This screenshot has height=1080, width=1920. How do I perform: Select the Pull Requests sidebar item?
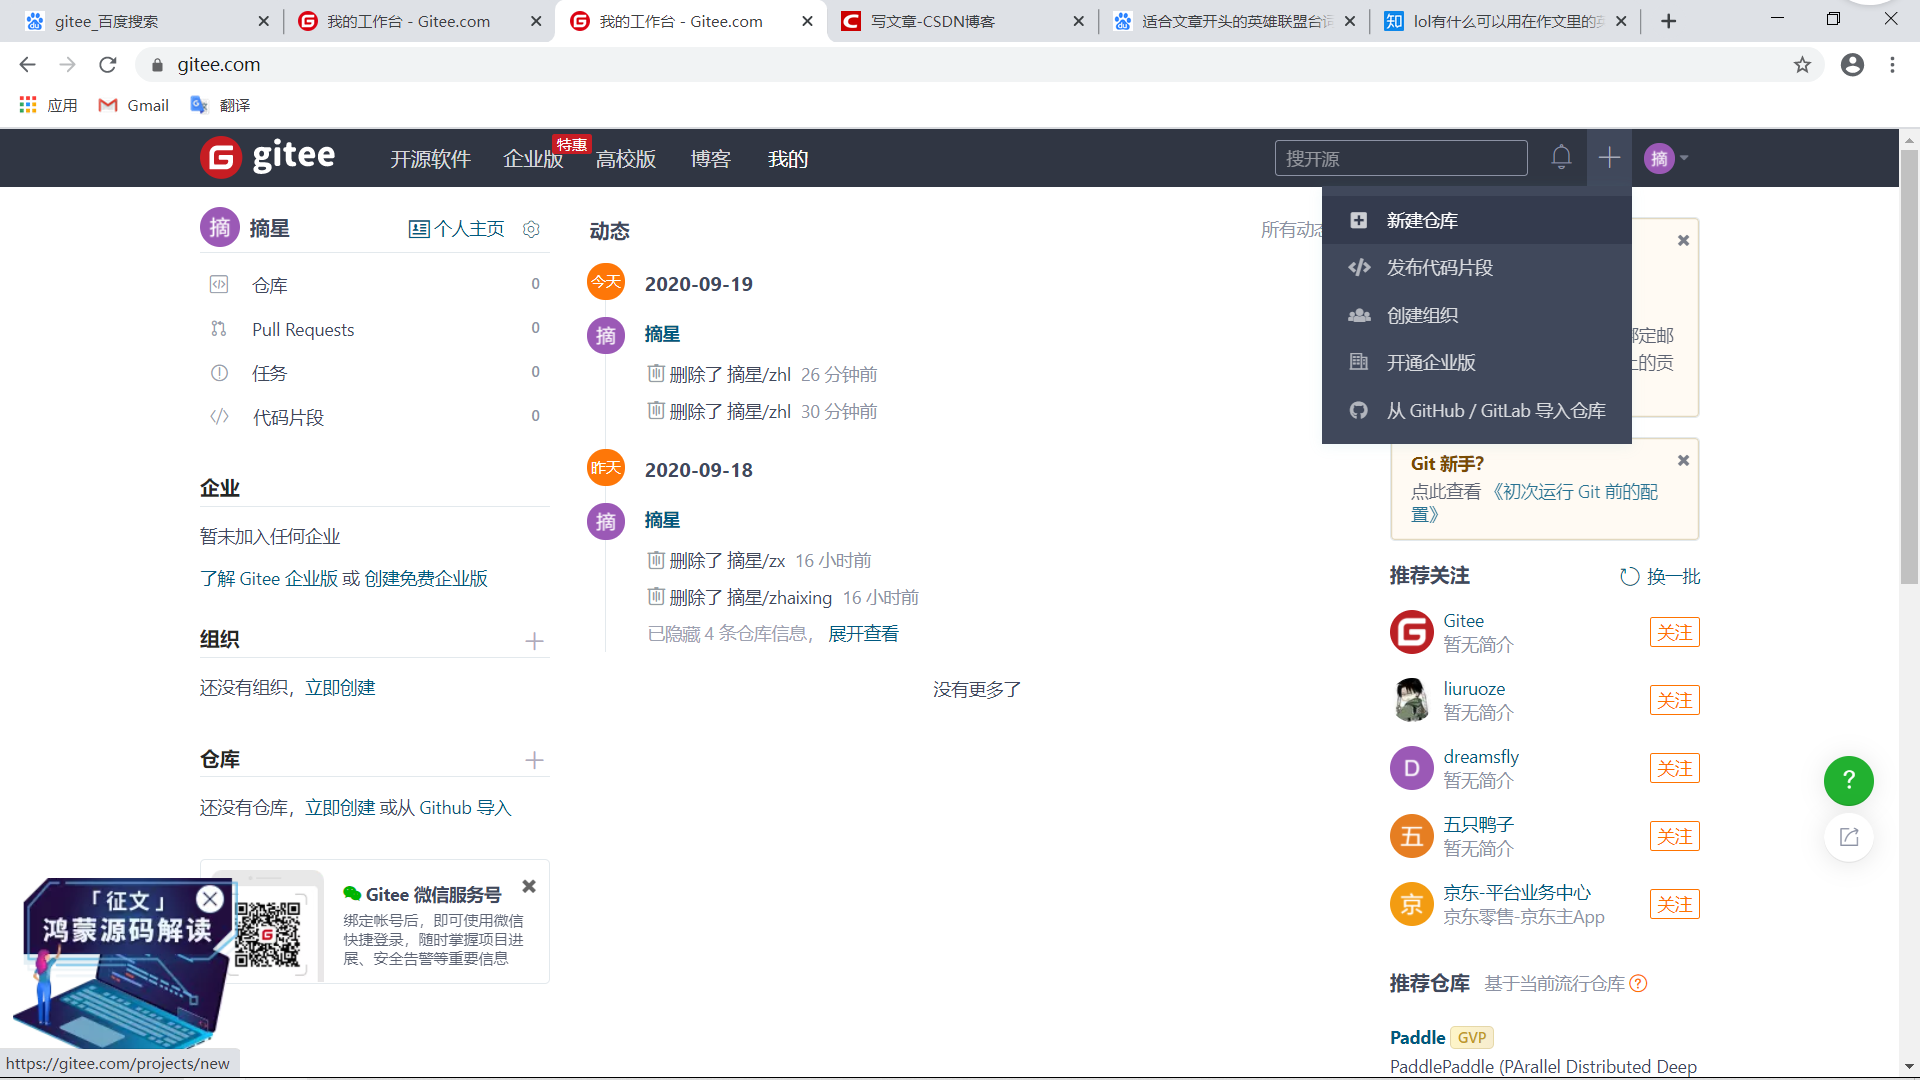click(x=303, y=329)
